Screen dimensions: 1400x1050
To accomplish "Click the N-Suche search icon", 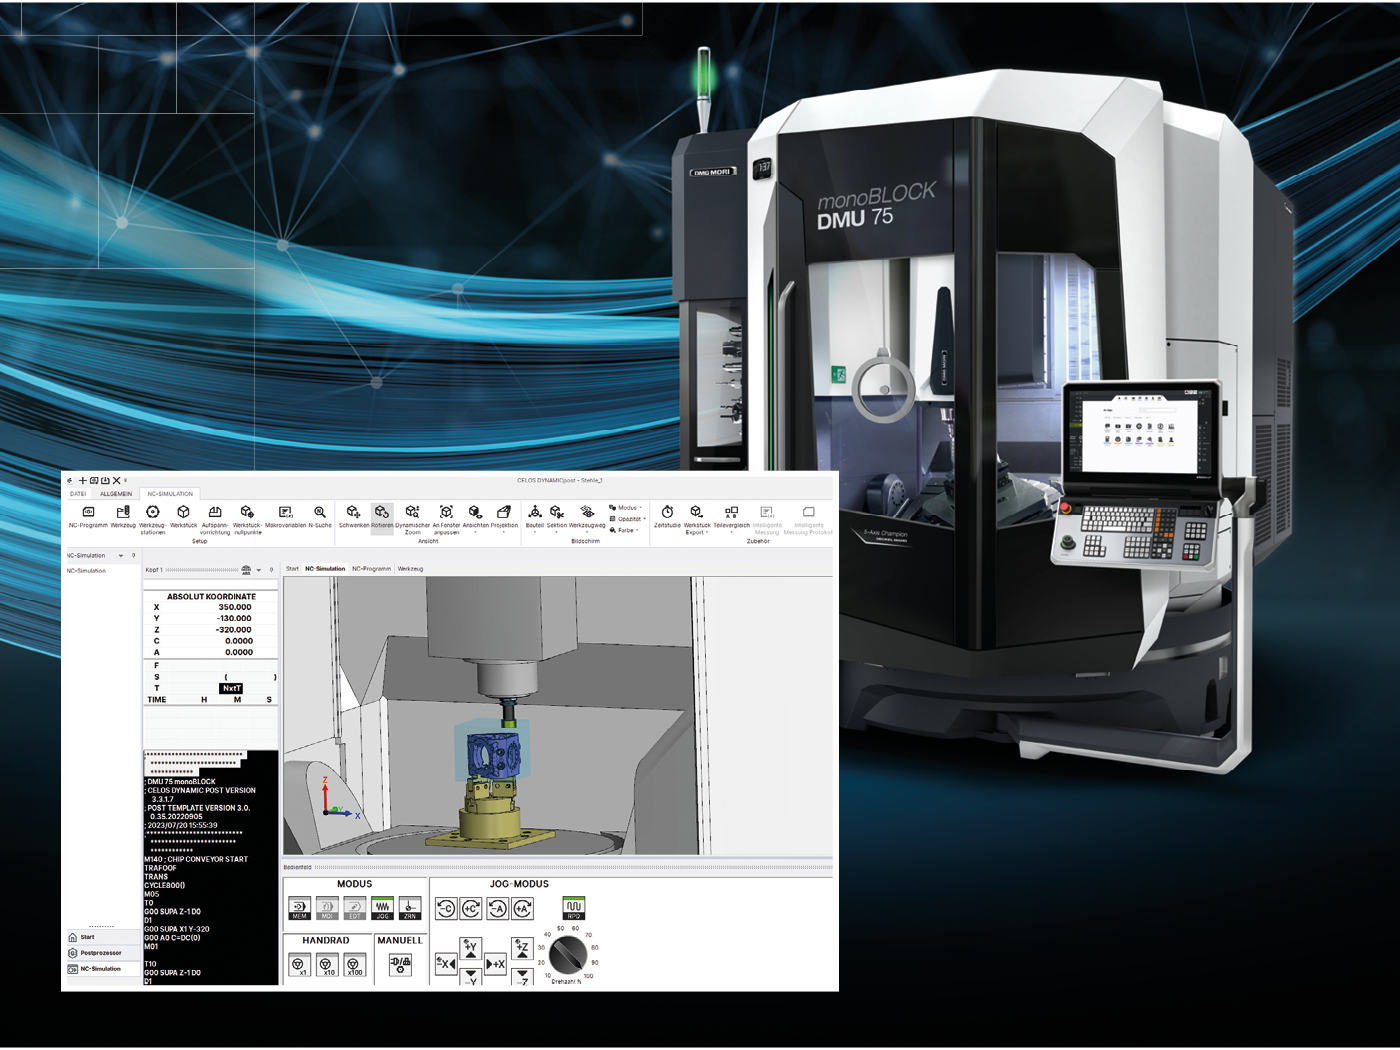I will pyautogui.click(x=320, y=513).
